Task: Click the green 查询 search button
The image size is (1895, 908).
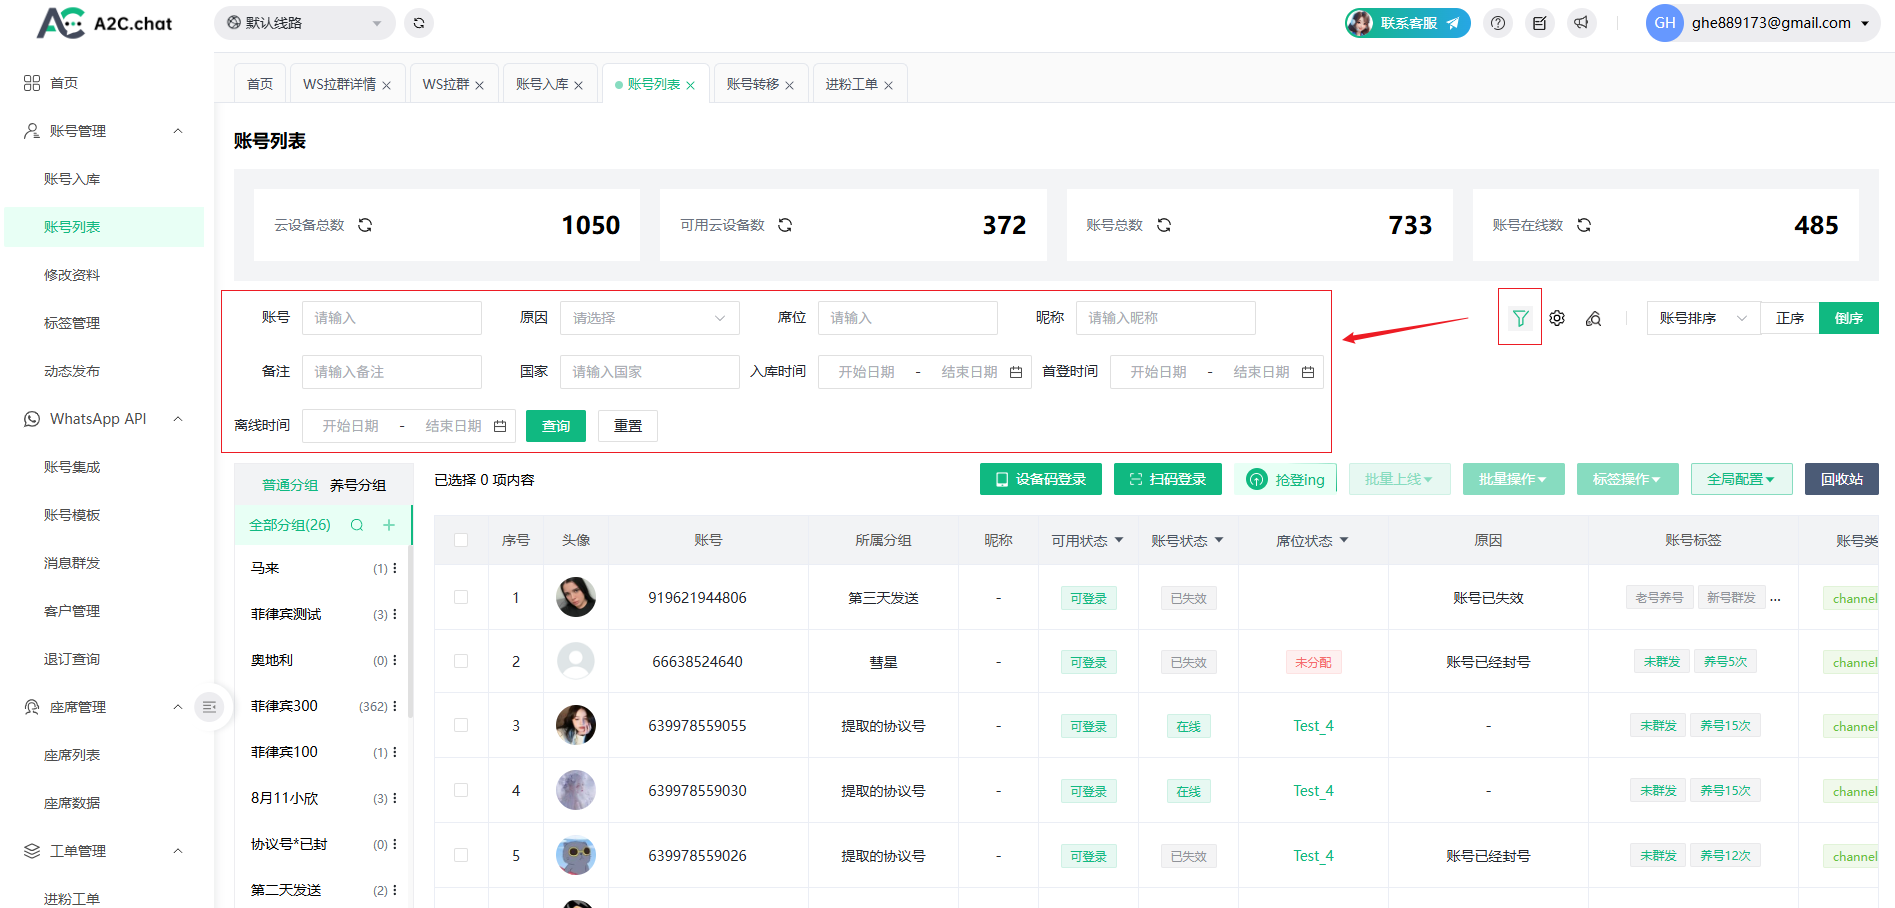Action: 556,426
